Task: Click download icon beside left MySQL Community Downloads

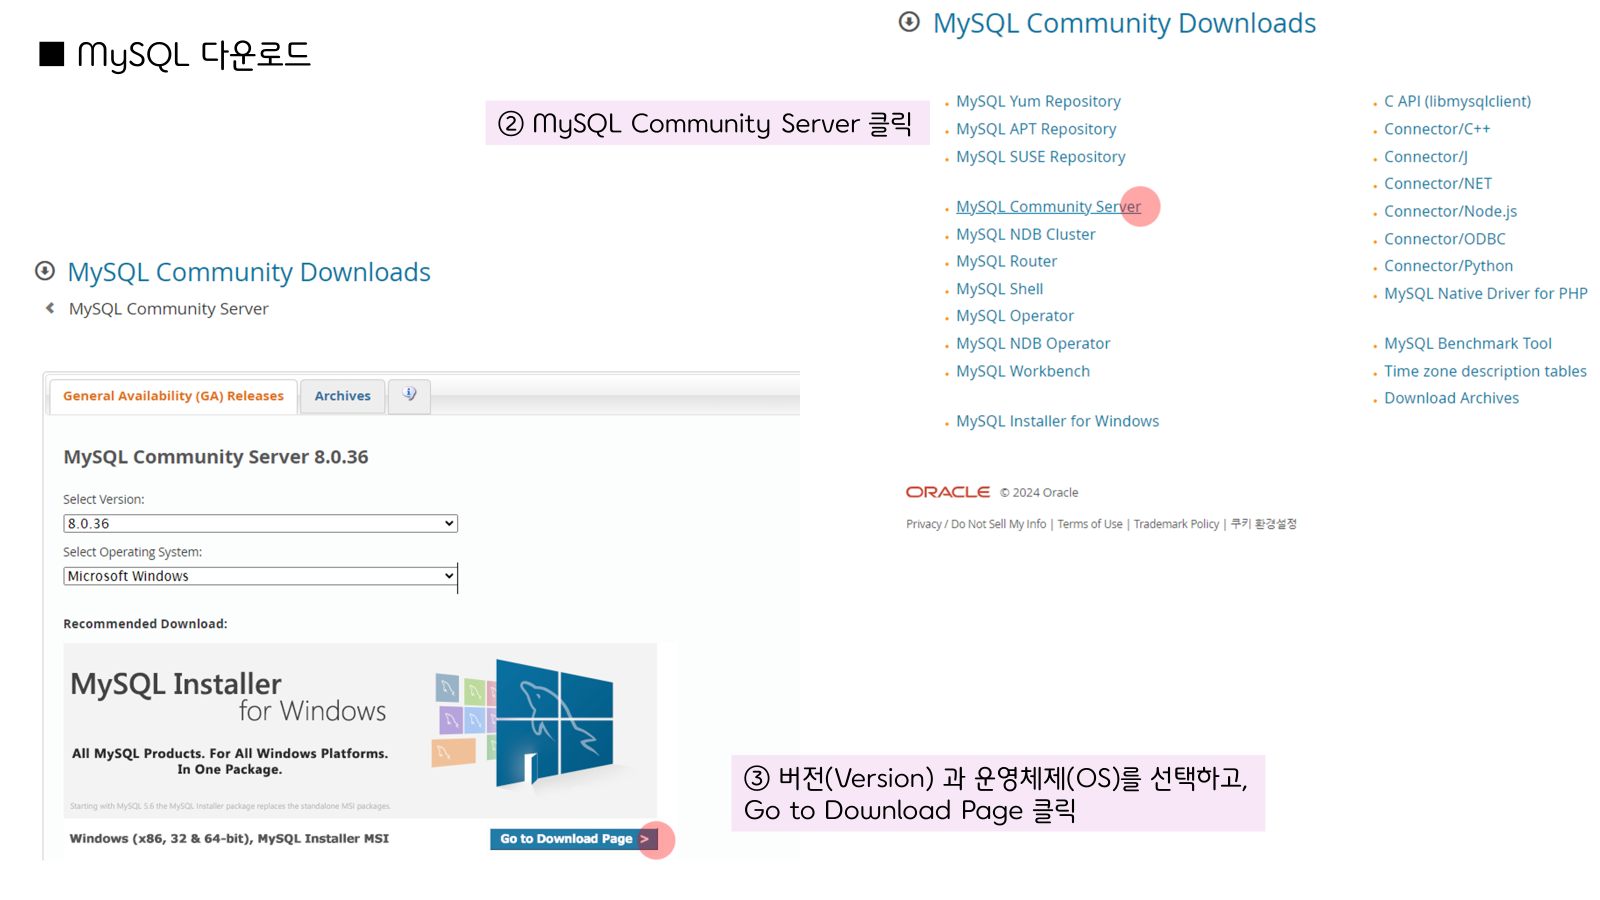Action: 45,271
